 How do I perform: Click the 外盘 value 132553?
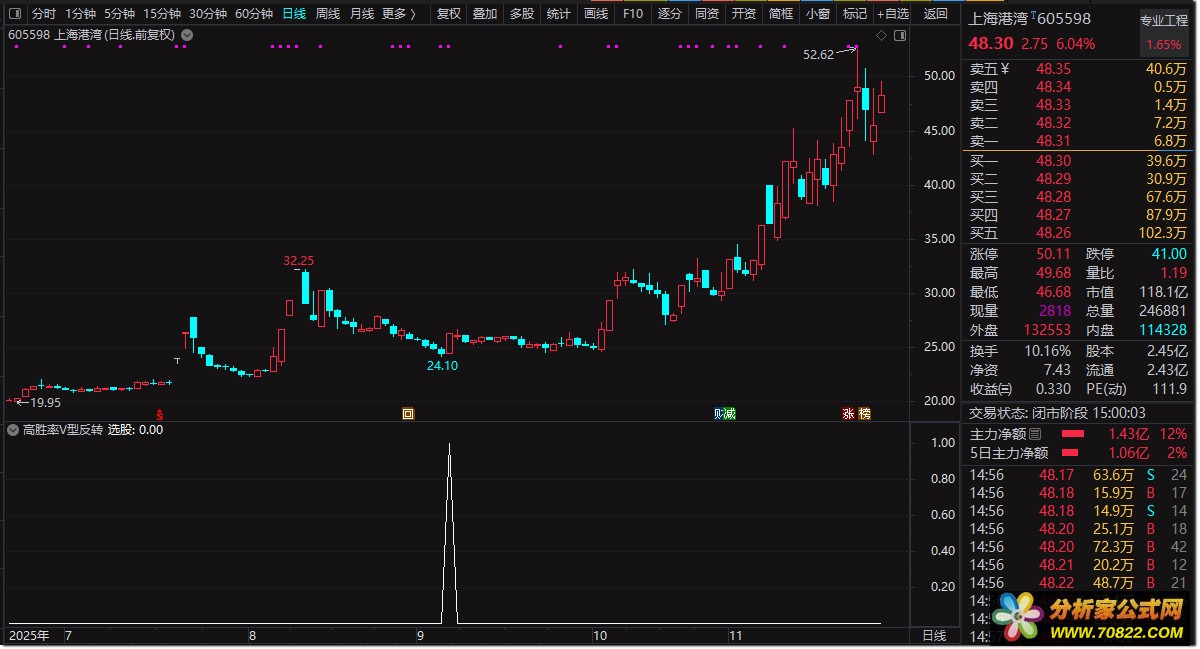[x=1047, y=330]
